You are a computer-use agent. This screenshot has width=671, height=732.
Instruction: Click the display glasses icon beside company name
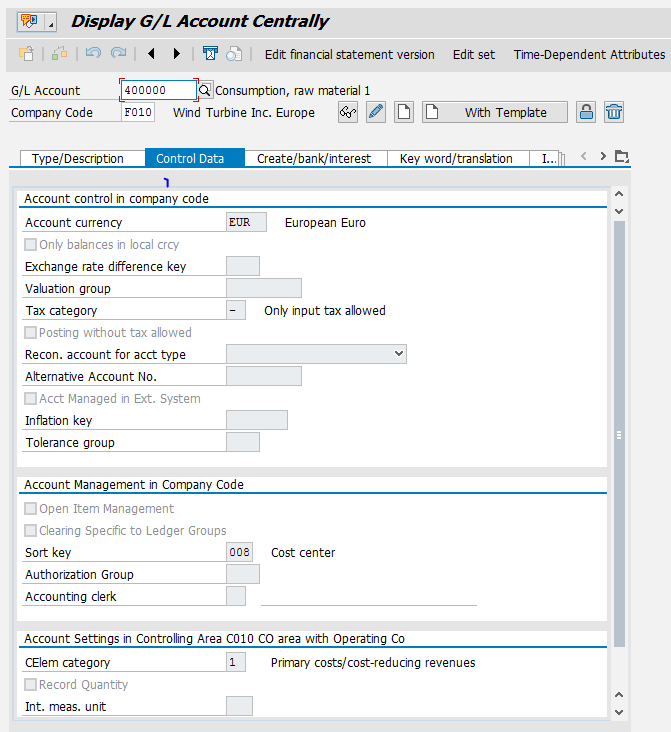(348, 112)
